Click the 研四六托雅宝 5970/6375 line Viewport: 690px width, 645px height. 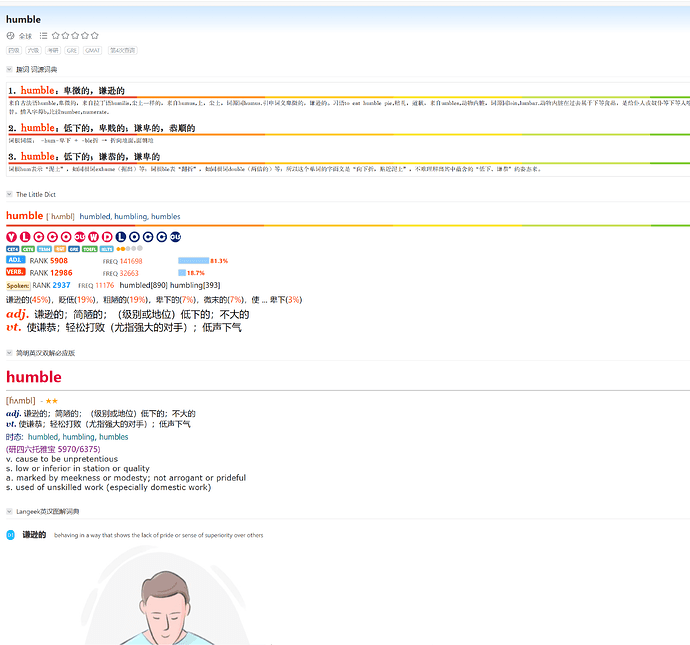[x=53, y=449]
